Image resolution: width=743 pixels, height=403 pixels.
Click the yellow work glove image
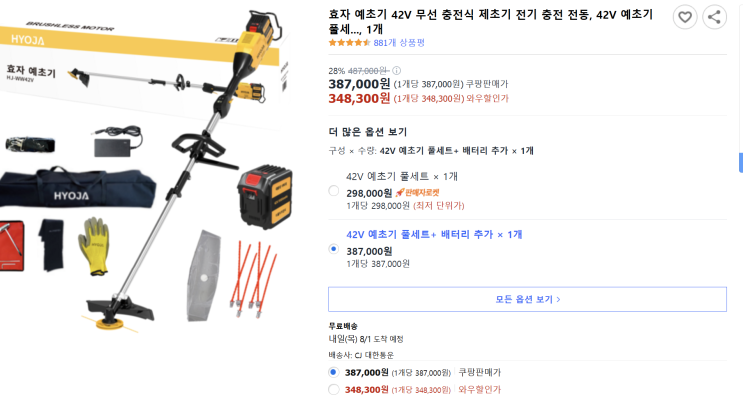coord(96,247)
